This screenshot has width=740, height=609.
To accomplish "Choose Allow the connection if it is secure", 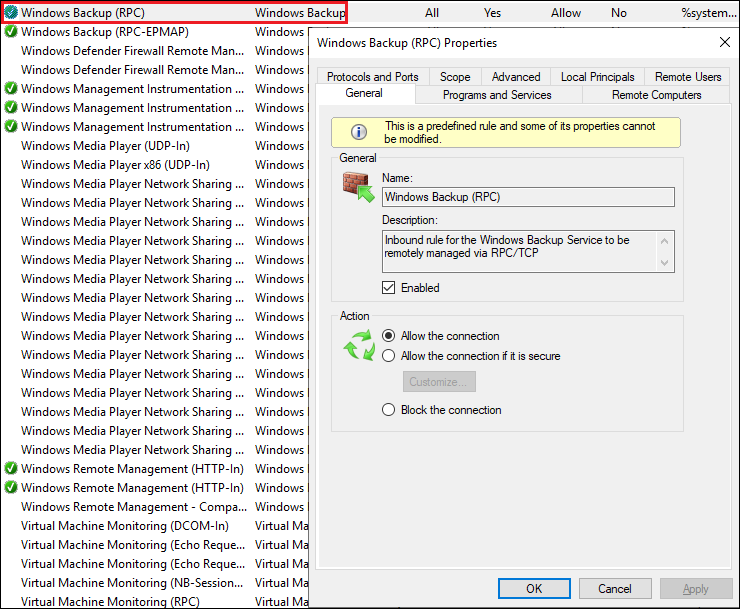I will [389, 356].
